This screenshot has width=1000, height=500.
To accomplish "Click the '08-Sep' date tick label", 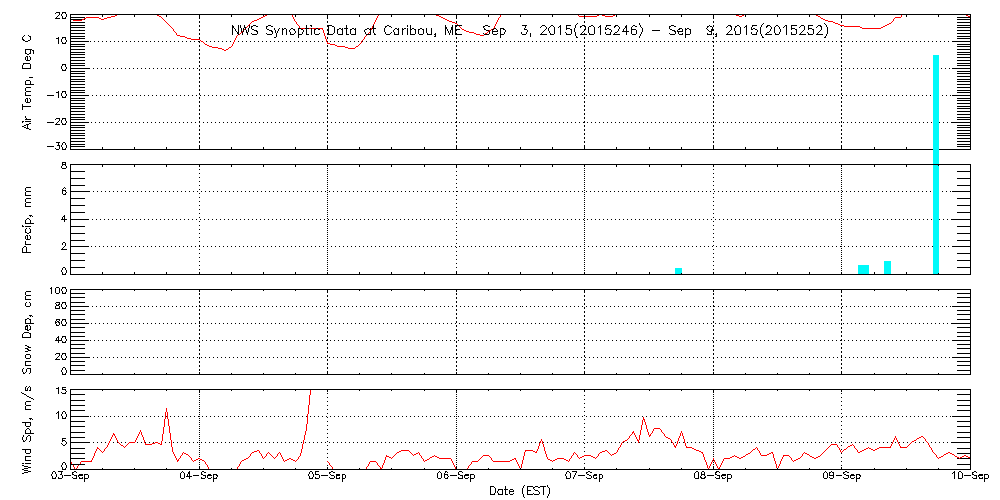I will click(x=713, y=478).
